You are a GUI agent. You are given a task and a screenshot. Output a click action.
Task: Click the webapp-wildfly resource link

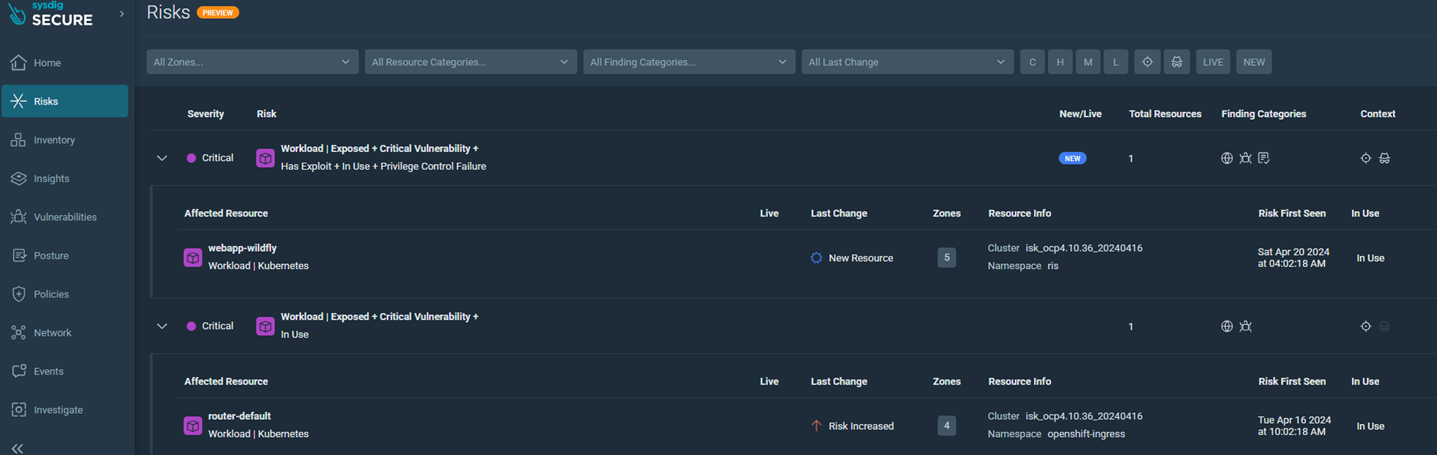[242, 248]
